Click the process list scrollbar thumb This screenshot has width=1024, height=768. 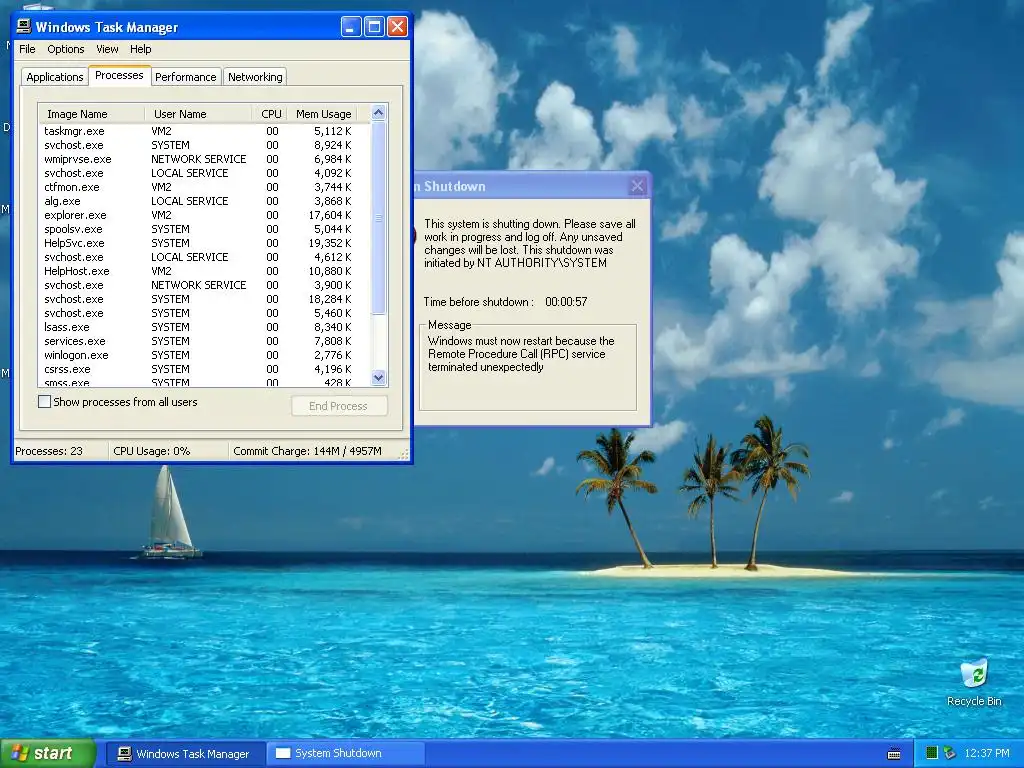click(379, 217)
